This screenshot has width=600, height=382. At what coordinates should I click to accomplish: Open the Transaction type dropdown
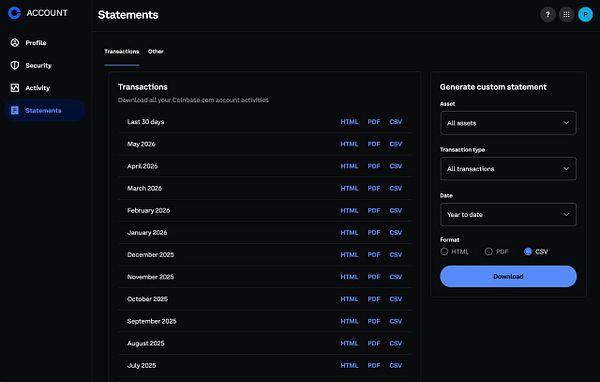[x=508, y=169]
